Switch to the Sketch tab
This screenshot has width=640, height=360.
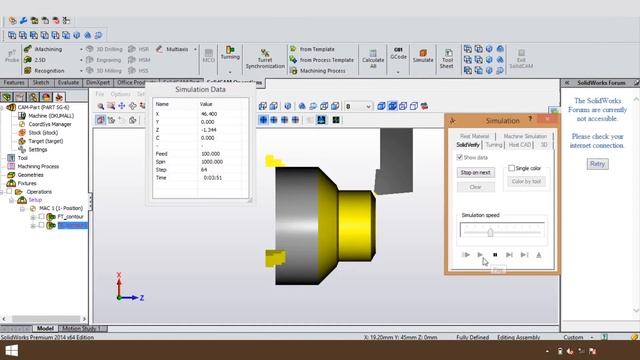point(41,83)
